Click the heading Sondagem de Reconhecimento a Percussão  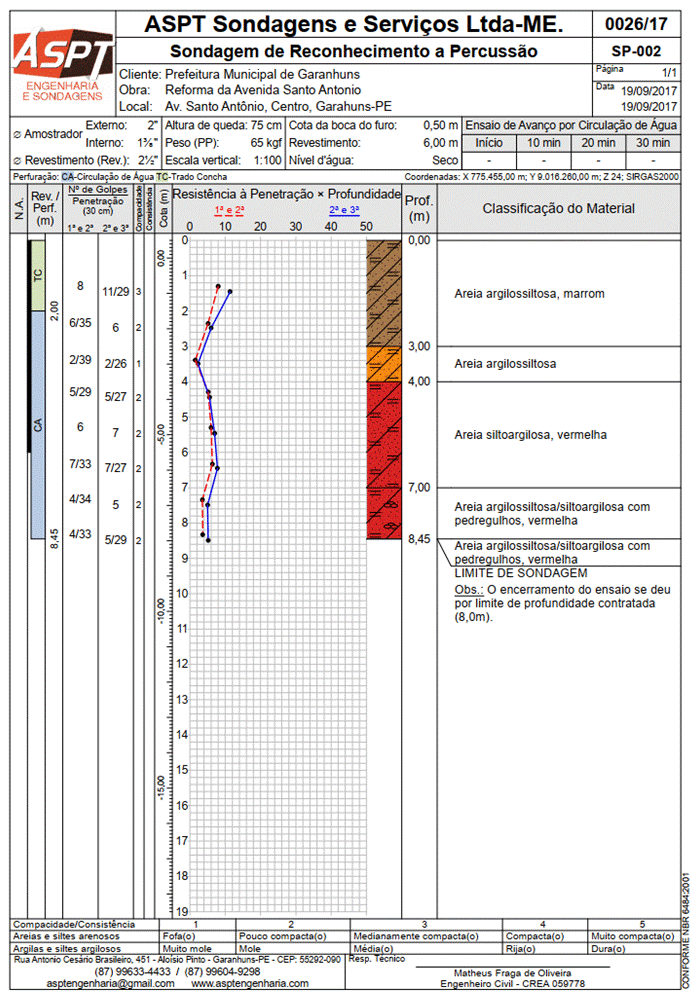click(354, 51)
